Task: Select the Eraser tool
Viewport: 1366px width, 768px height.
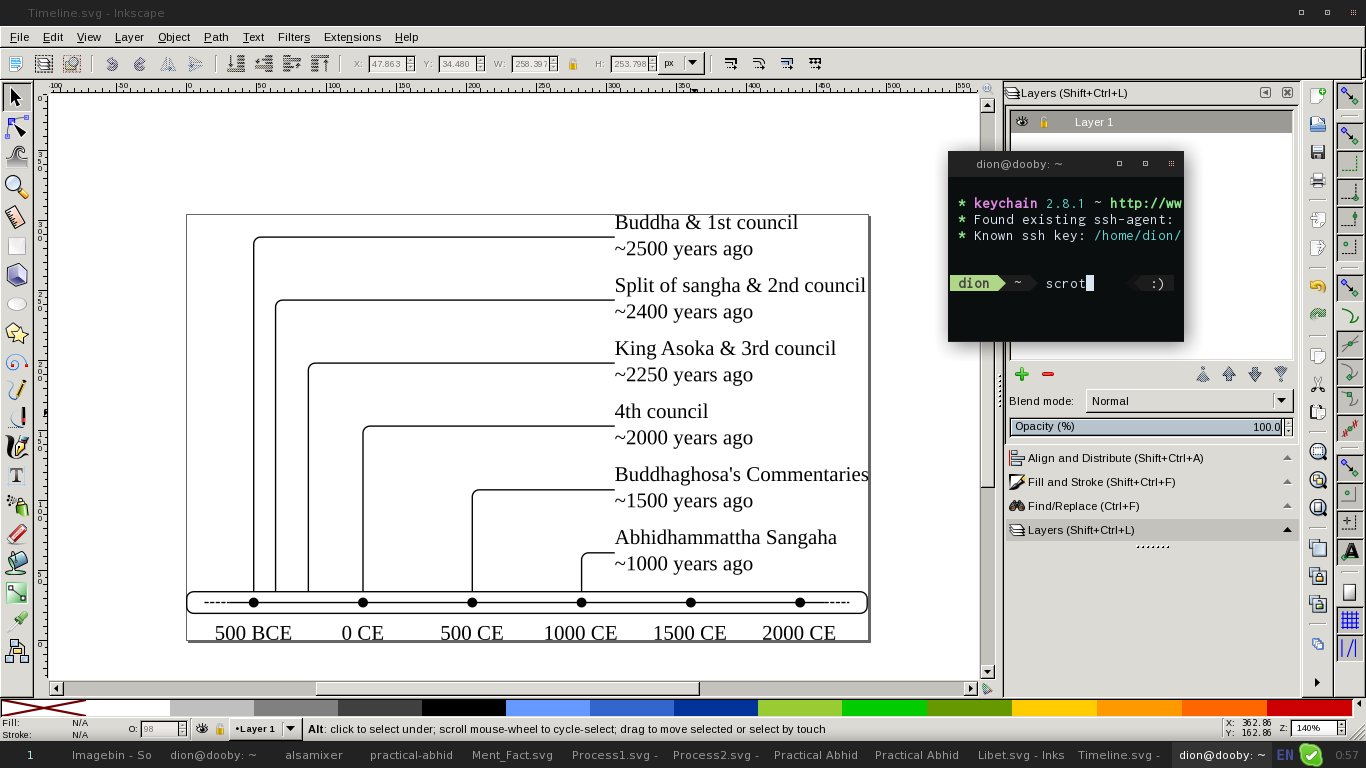Action: tap(16, 534)
